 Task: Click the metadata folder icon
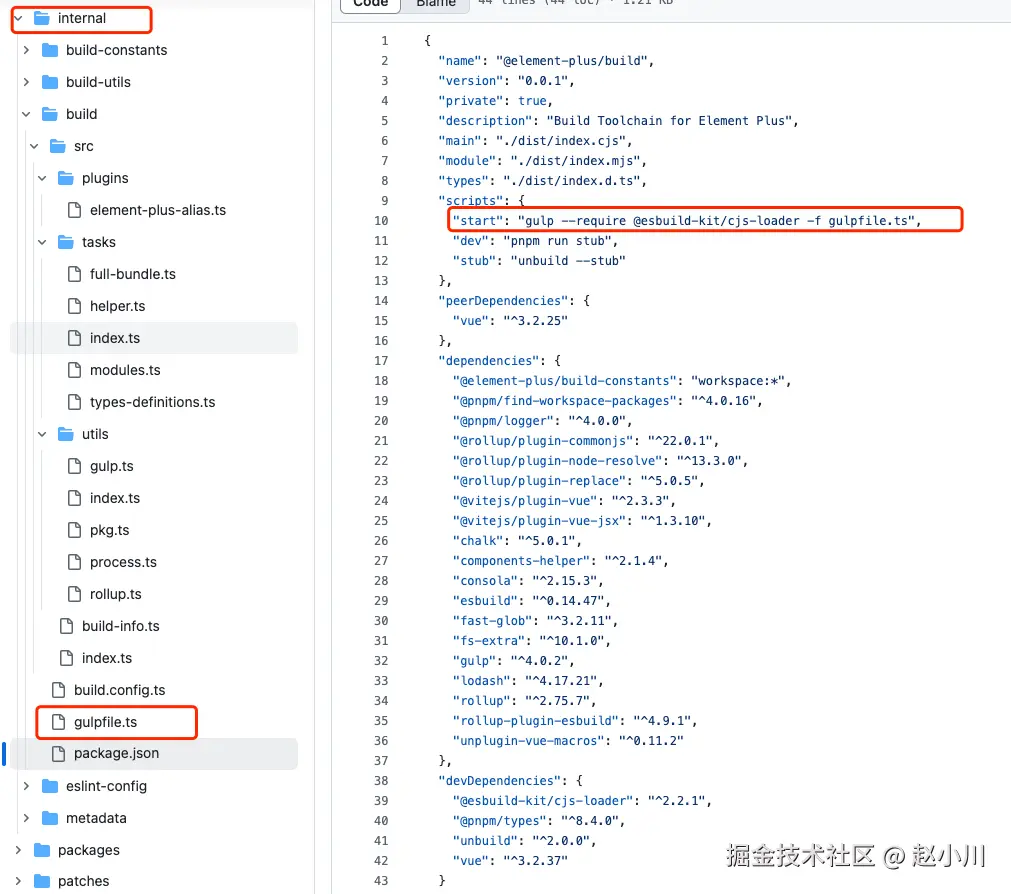click(x=50, y=818)
